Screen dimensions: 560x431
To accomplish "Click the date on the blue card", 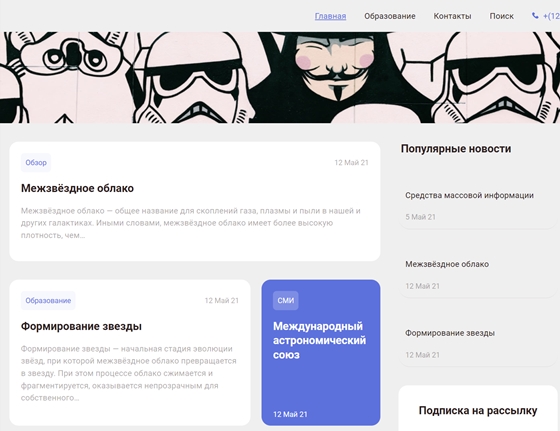I will (x=290, y=414).
